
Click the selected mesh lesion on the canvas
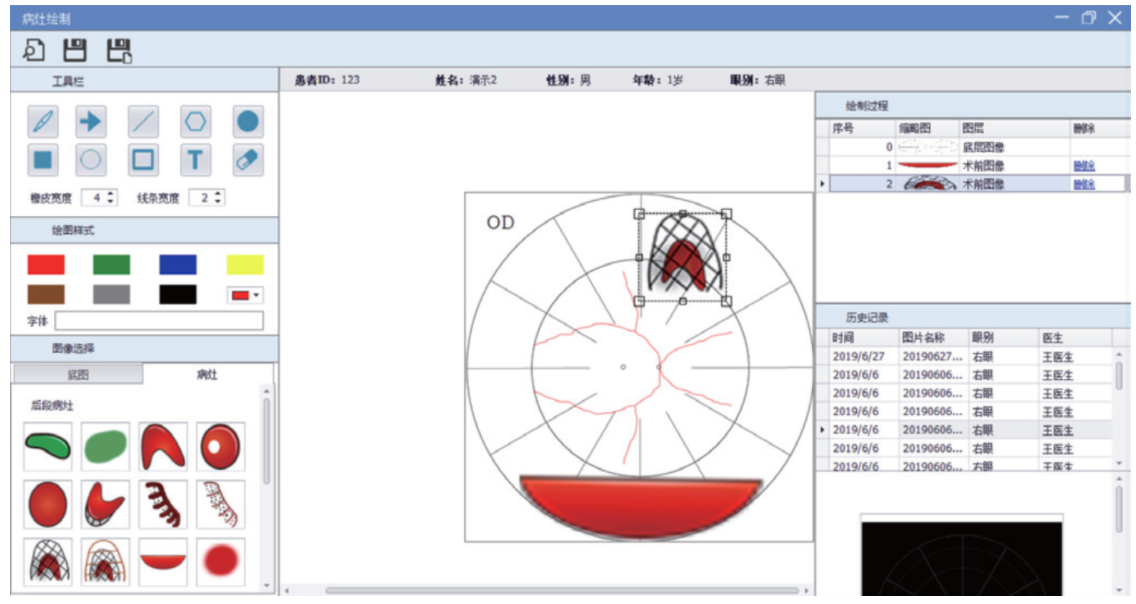682,257
